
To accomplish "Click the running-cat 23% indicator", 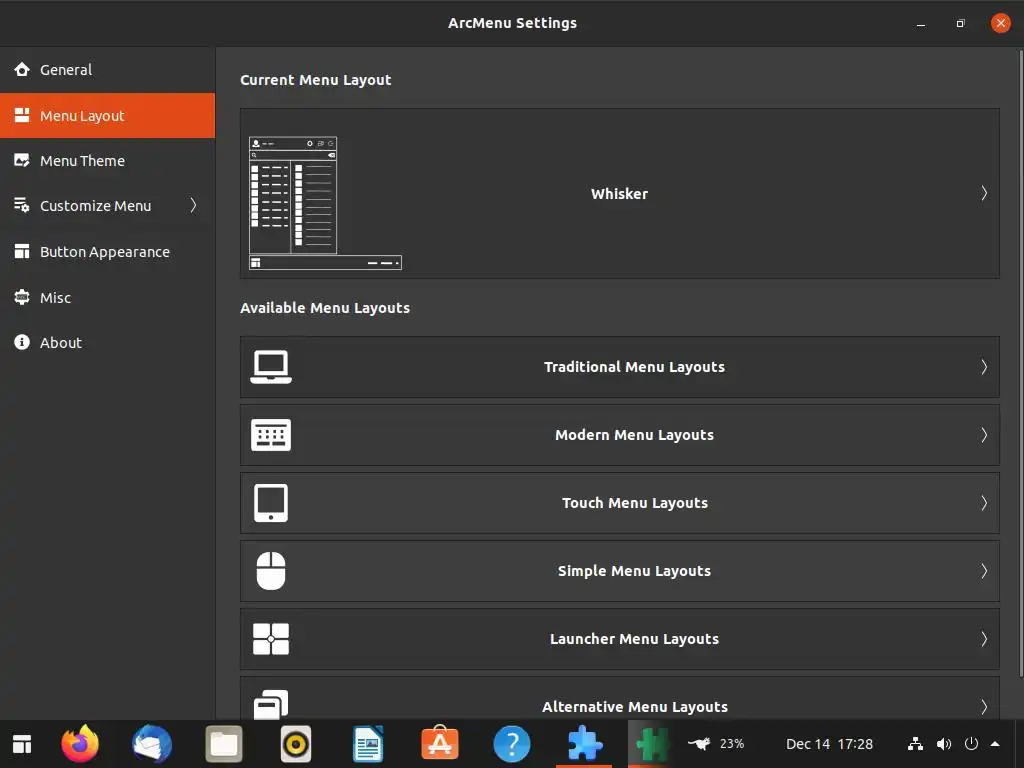I will pyautogui.click(x=716, y=744).
